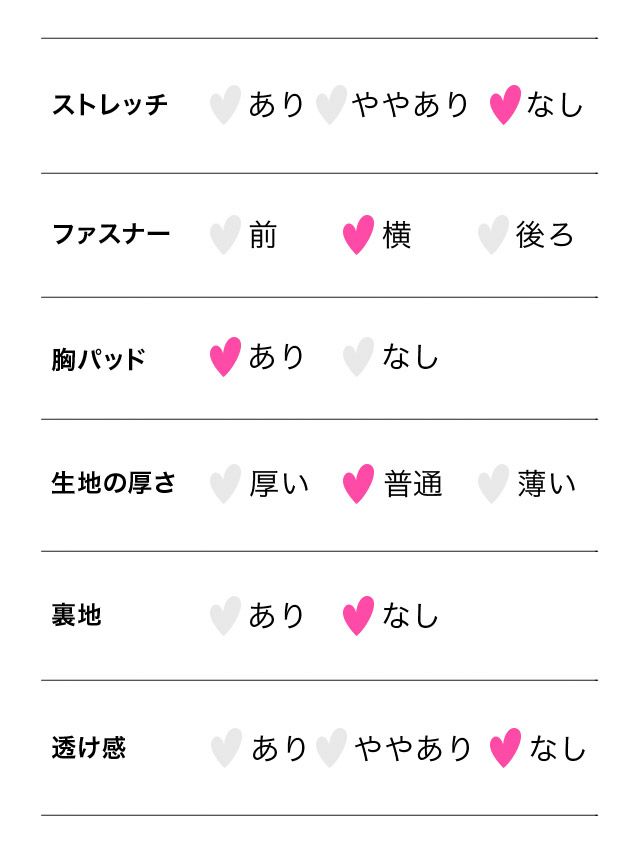
Task: Choose the pink ストレッチ なし heart
Action: (x=505, y=105)
